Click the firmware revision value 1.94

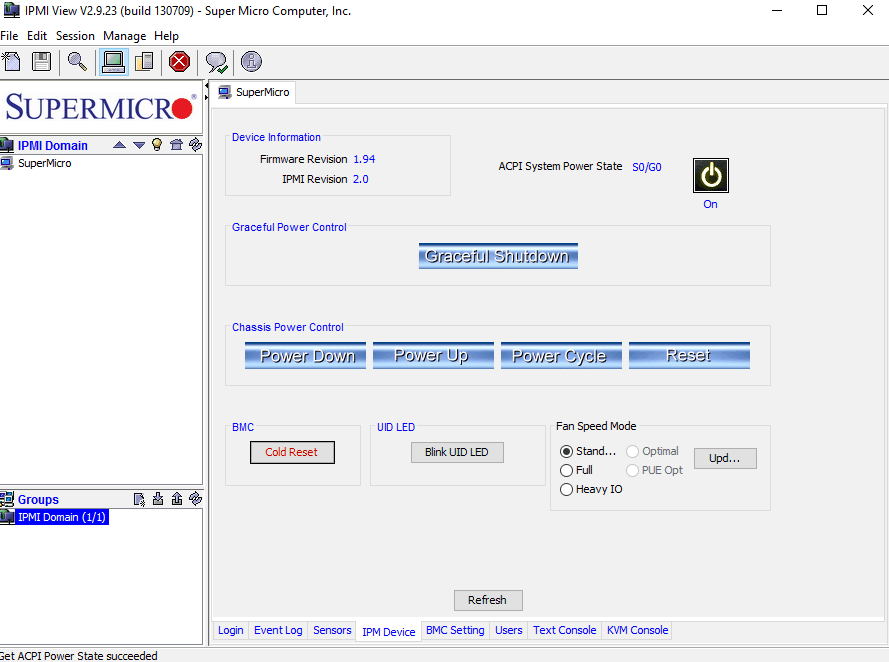click(364, 159)
